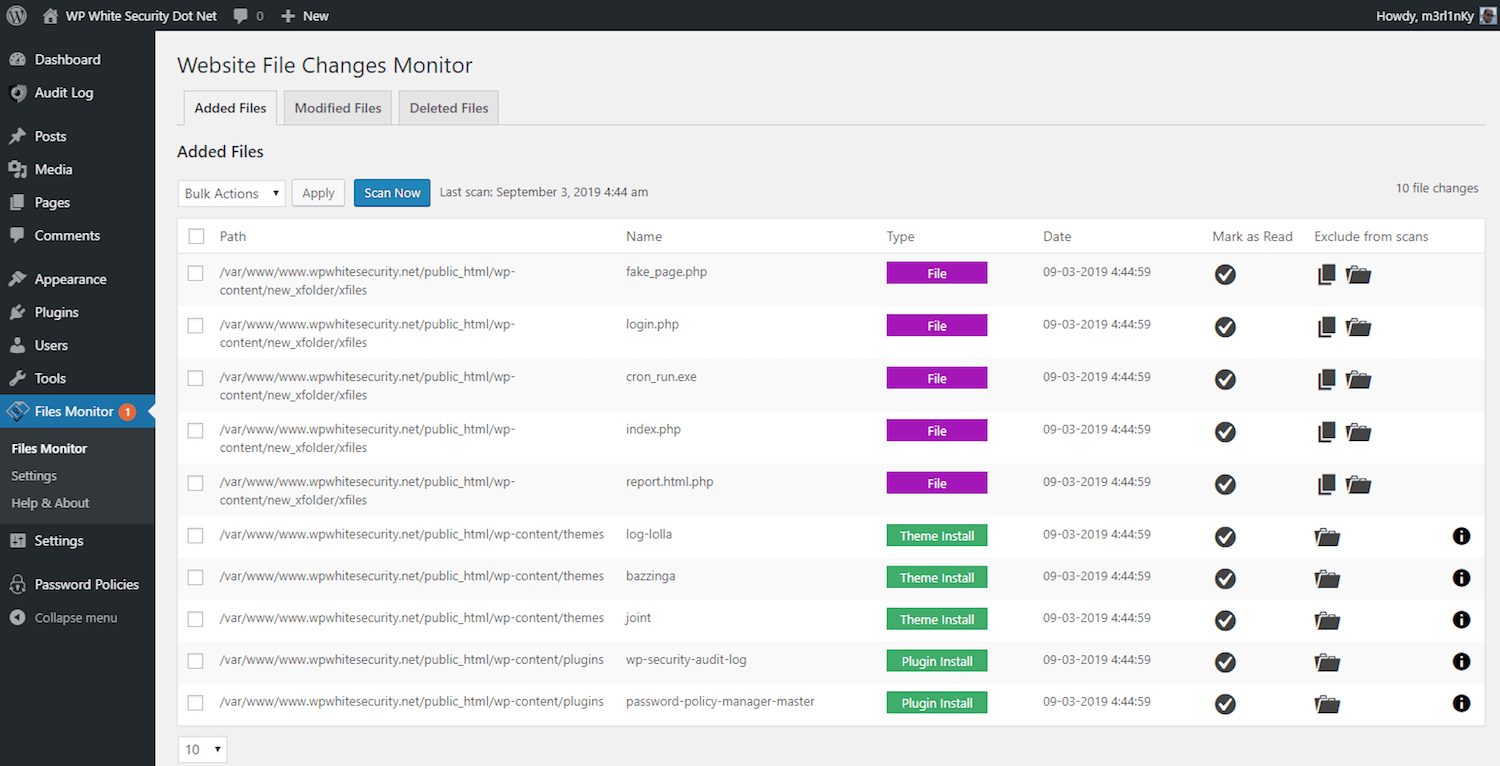Mark fake_page.php as read
This screenshot has height=766, width=1500.
point(1225,274)
